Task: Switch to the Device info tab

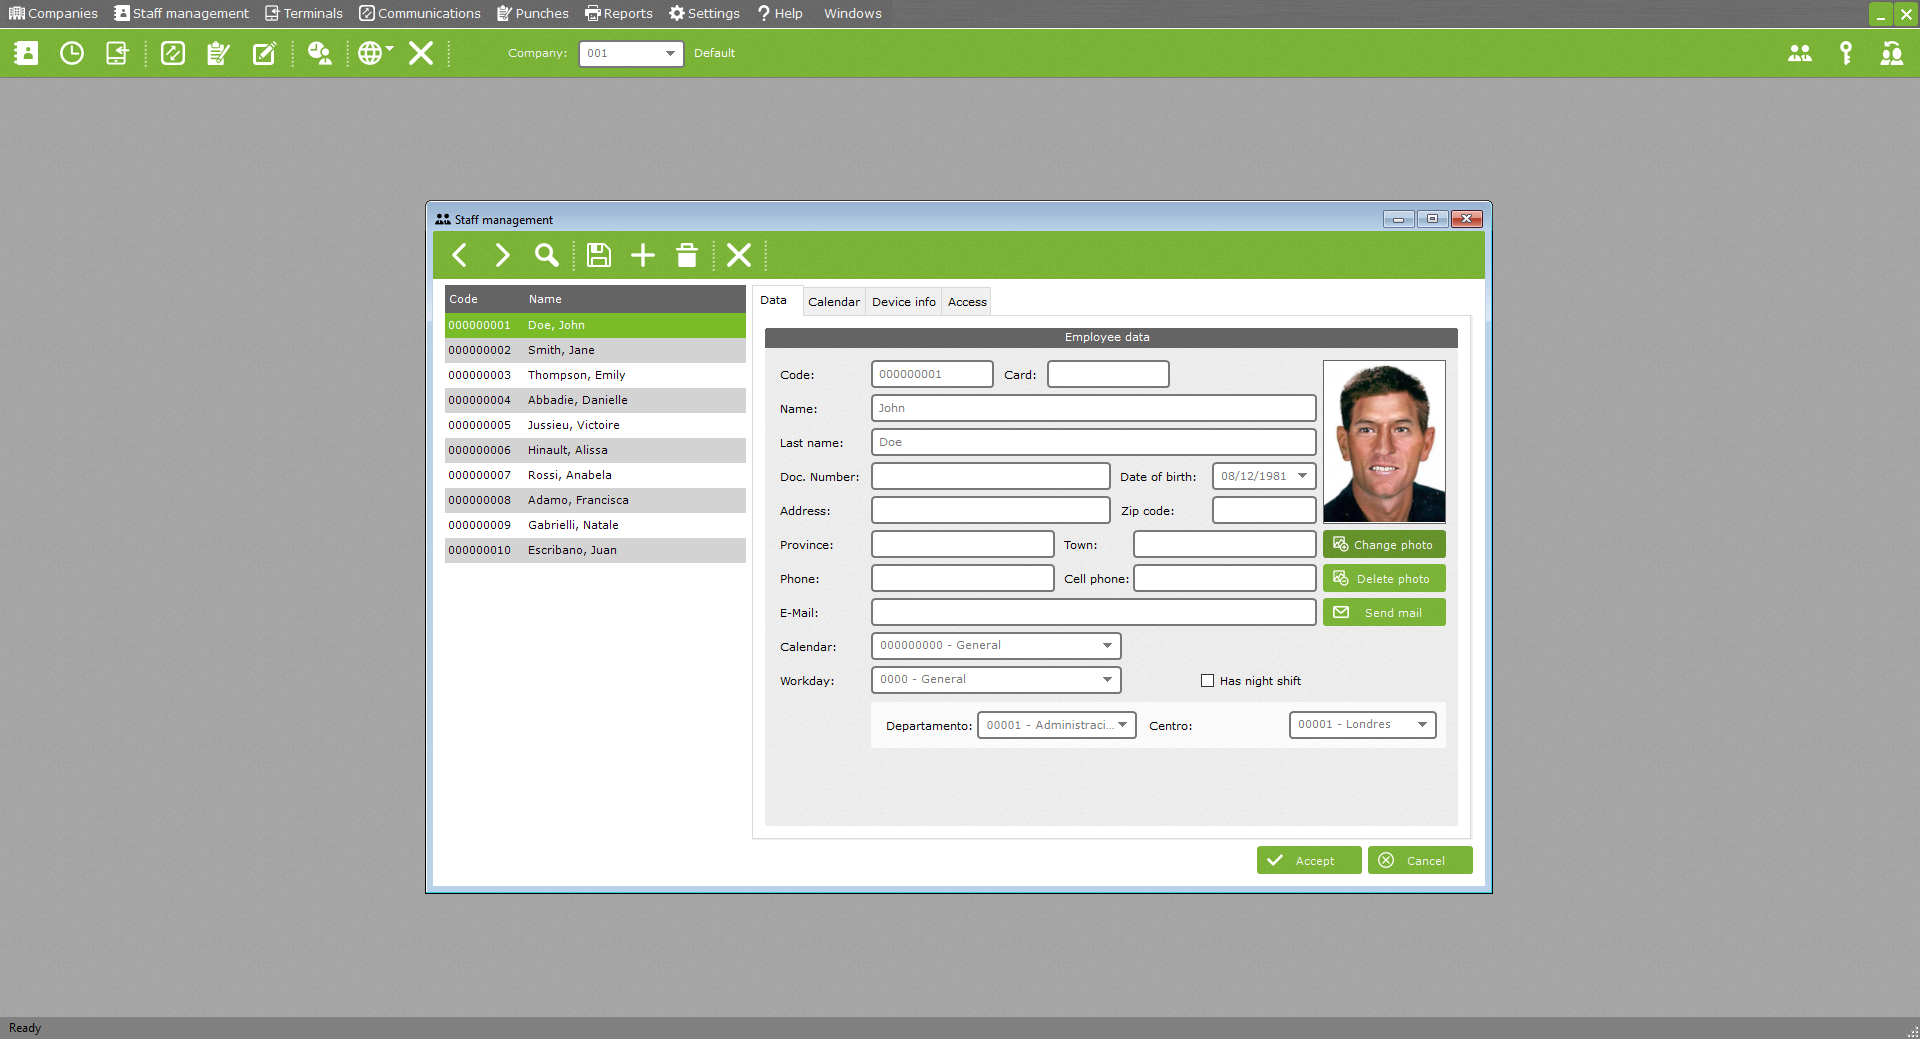Action: click(903, 302)
